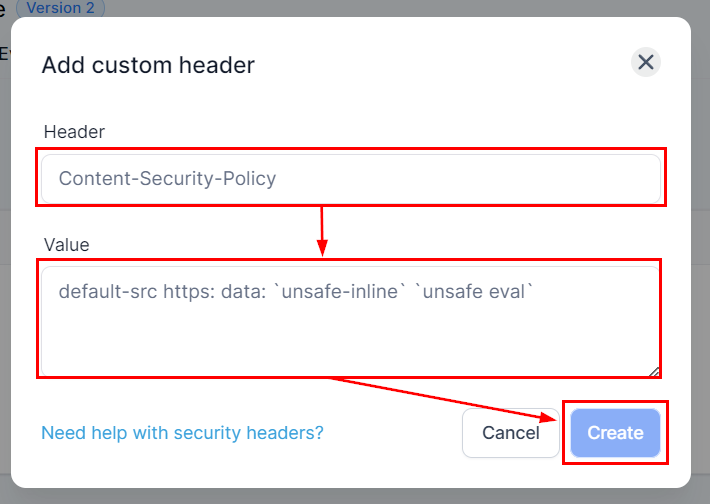Click the Content-Security-Policy placeholder text
Screen dimensions: 710x504
coord(167,178)
